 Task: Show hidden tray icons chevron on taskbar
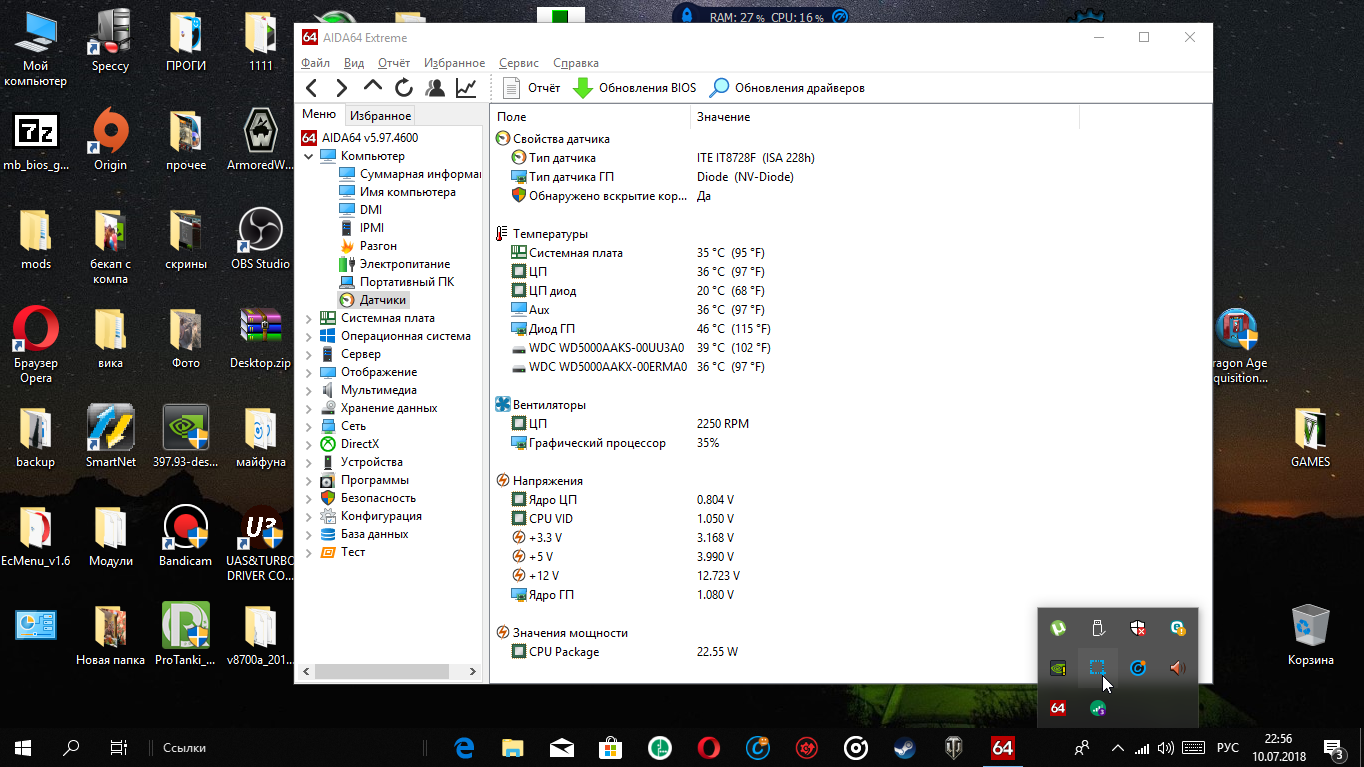pos(1117,747)
